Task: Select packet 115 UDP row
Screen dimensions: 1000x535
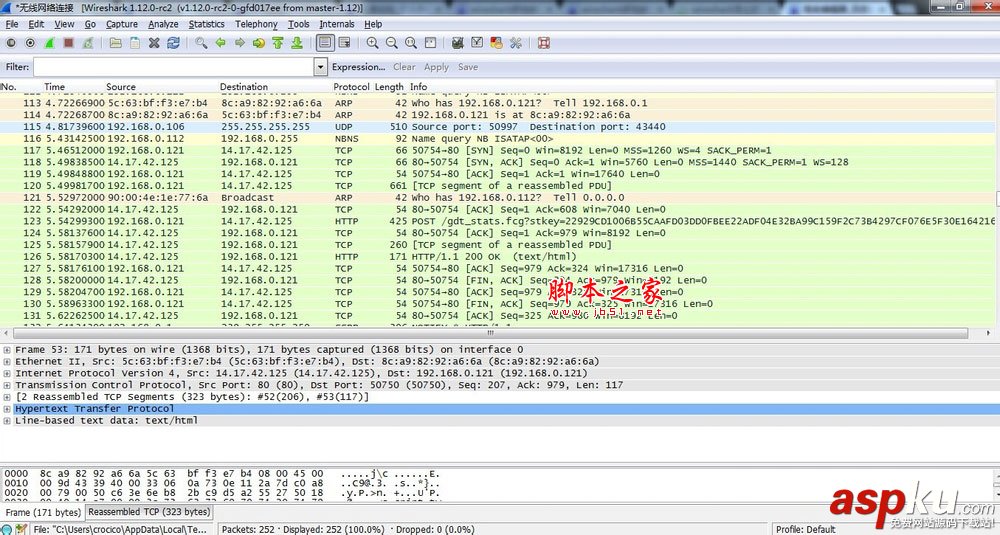Action: (x=497, y=127)
